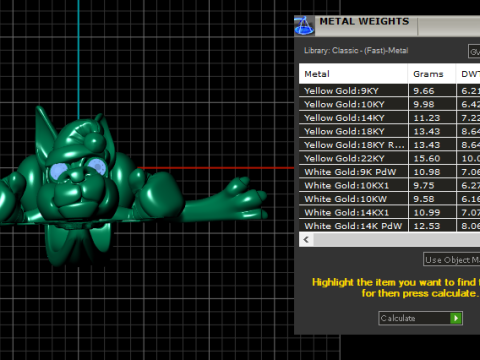Click the Library: Classic - (Fast)-Metal label
This screenshot has width=480, height=360.
point(356,51)
